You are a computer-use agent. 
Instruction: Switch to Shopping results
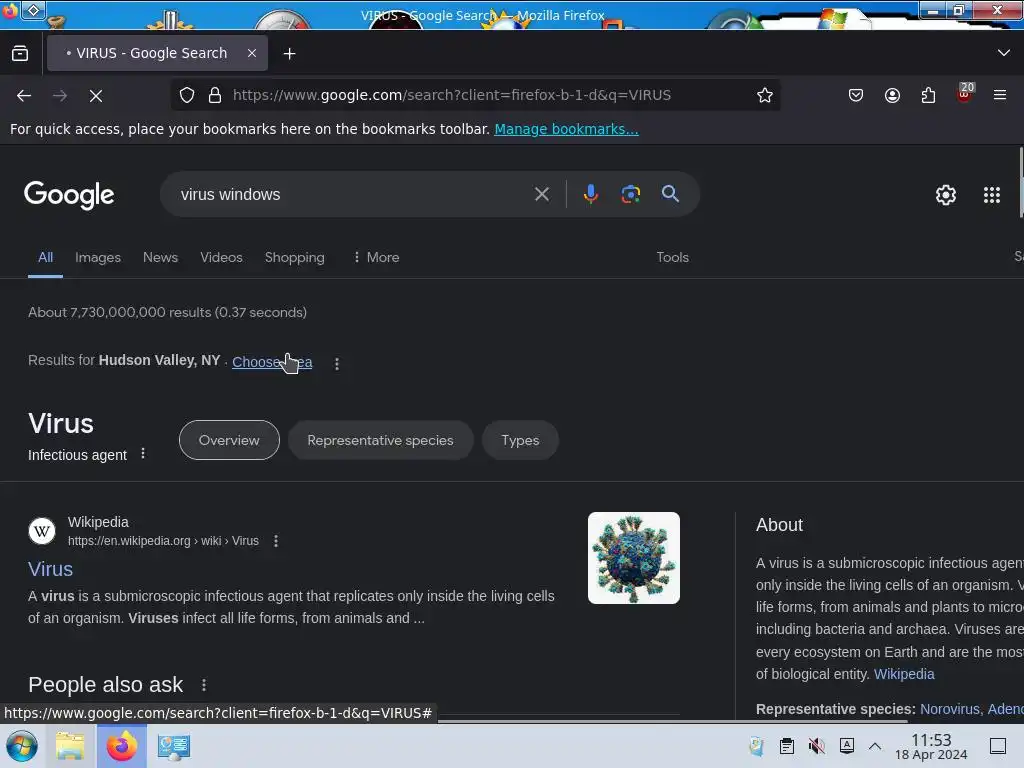click(x=295, y=257)
